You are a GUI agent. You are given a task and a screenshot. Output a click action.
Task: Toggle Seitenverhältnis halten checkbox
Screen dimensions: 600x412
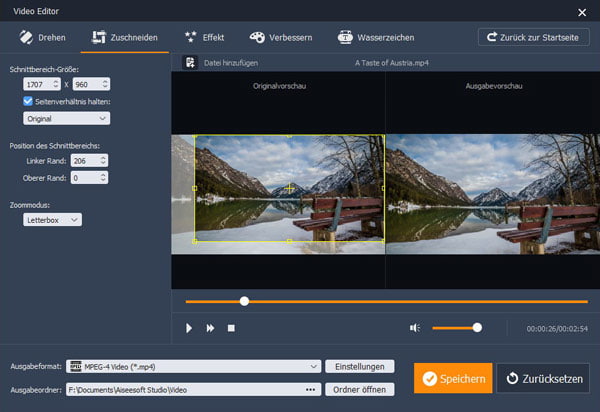pyautogui.click(x=28, y=101)
